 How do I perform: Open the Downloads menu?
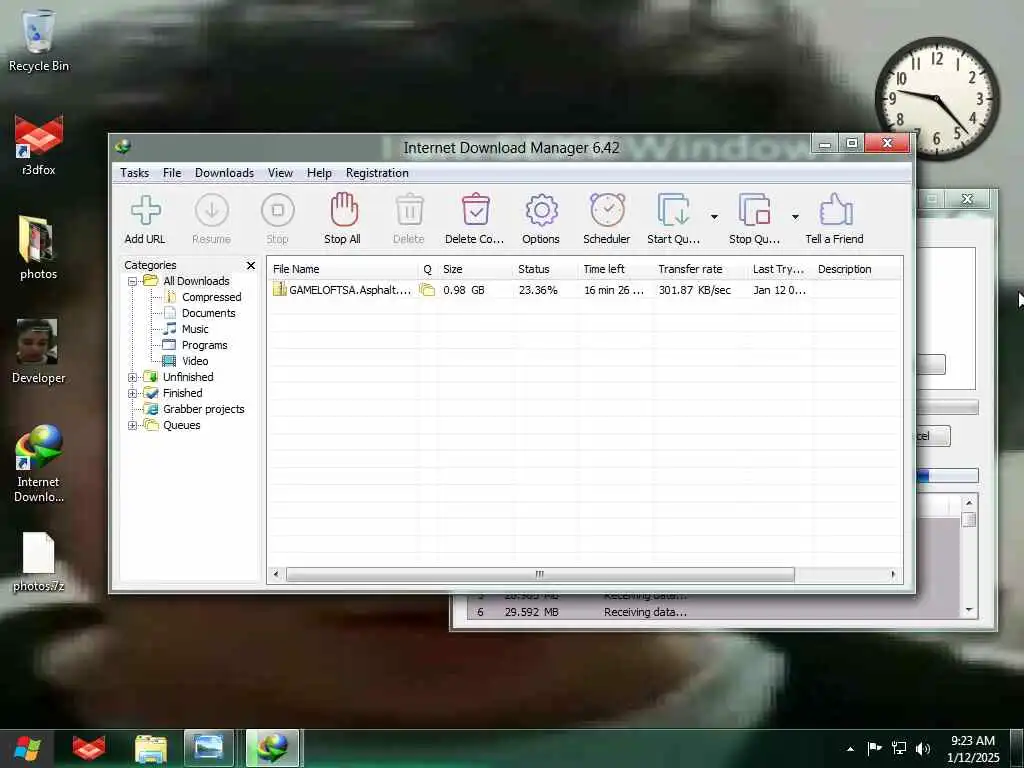click(224, 173)
